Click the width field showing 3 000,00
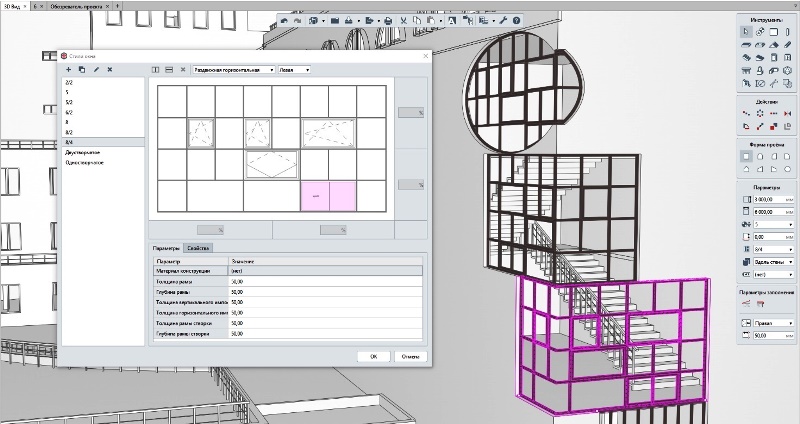The width and height of the screenshot is (800, 424). [773, 199]
